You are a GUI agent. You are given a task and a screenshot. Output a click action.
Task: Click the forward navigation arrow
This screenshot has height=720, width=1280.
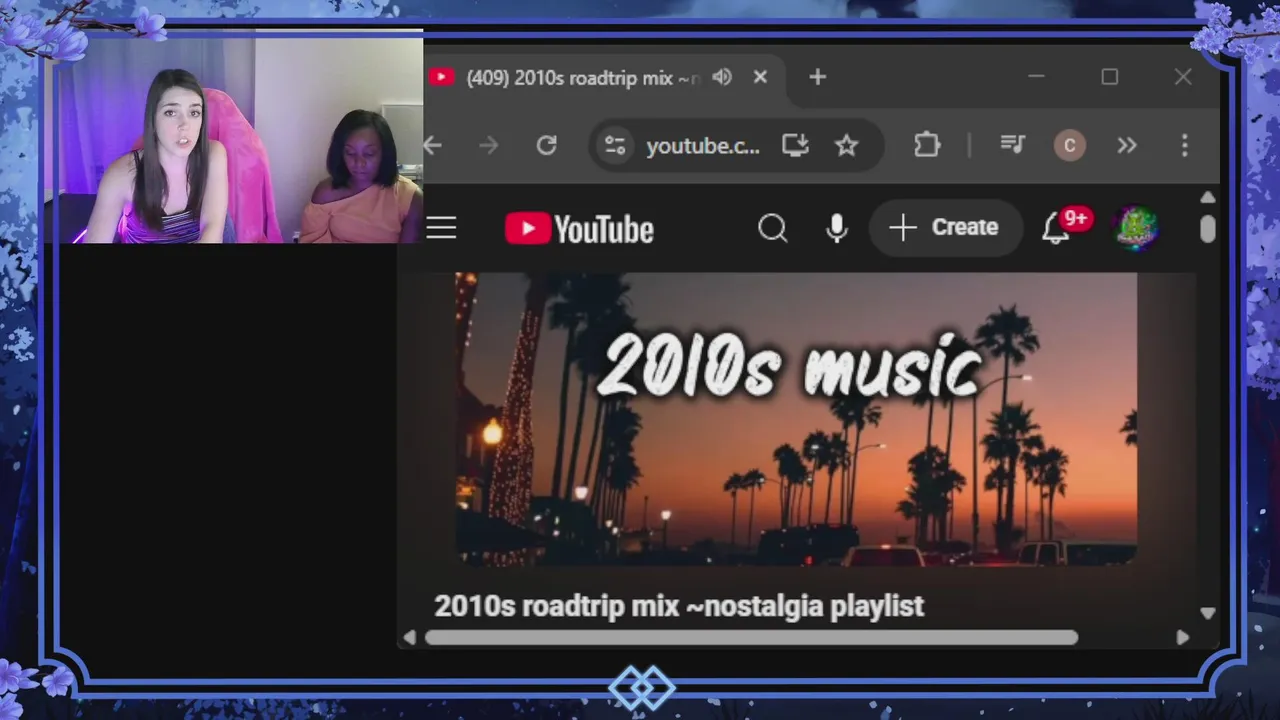click(488, 146)
